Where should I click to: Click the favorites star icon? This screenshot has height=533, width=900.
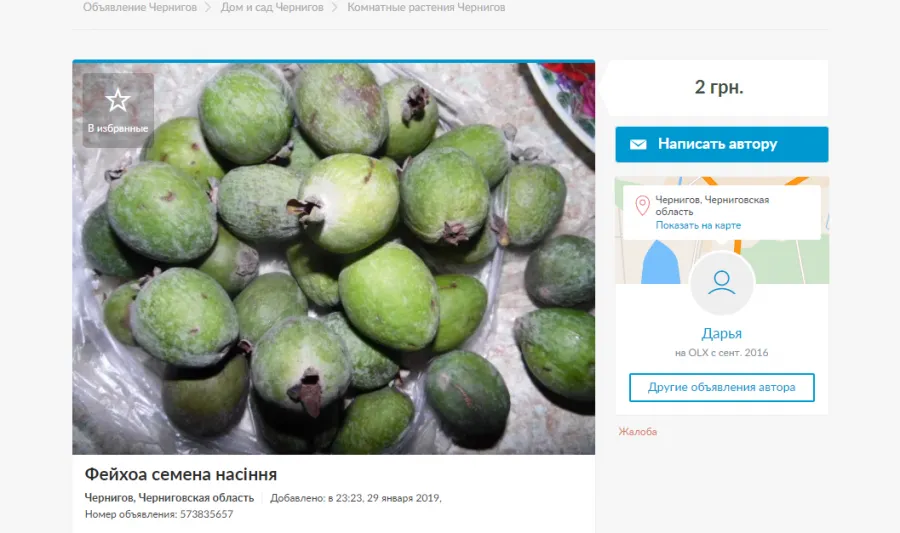(118, 100)
